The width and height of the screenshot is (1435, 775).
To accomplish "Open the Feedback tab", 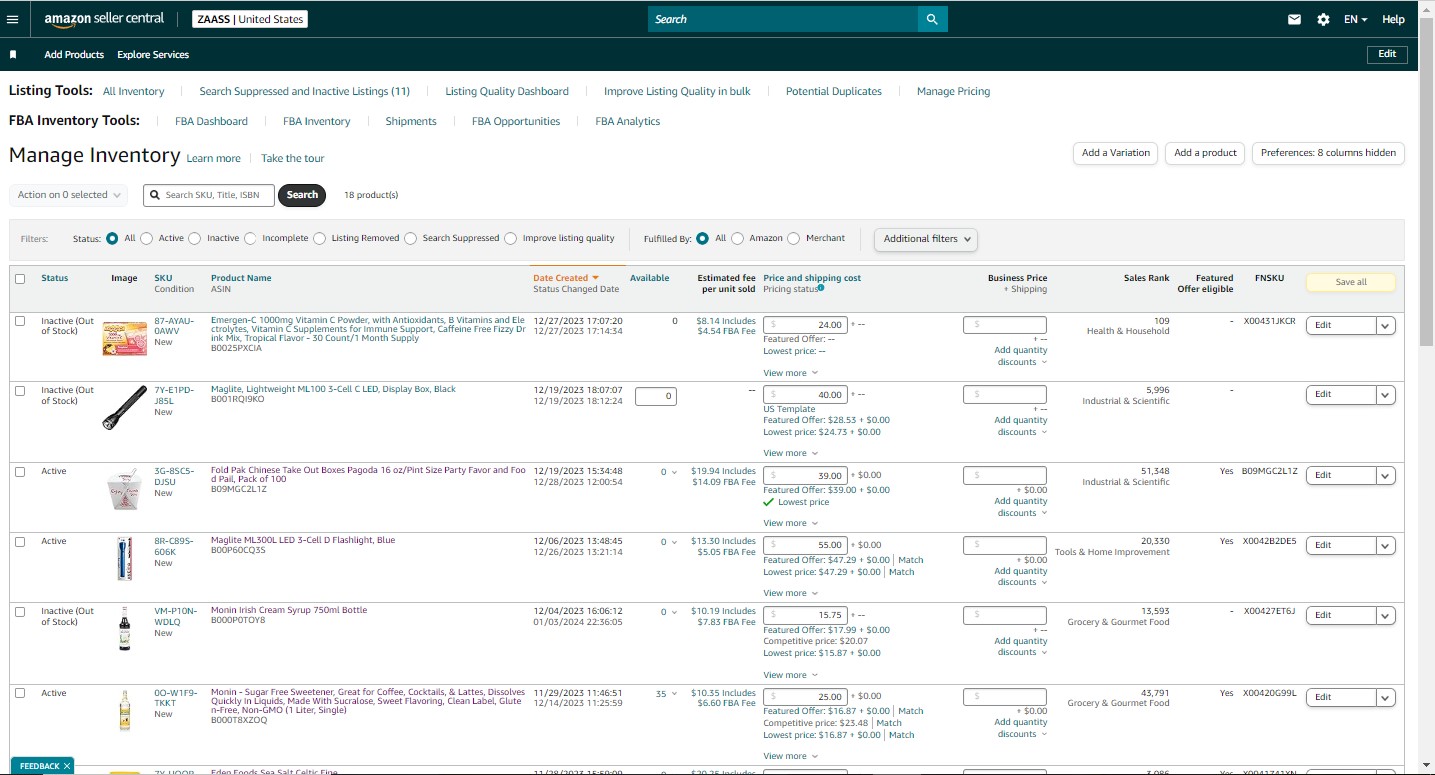I will [x=39, y=766].
